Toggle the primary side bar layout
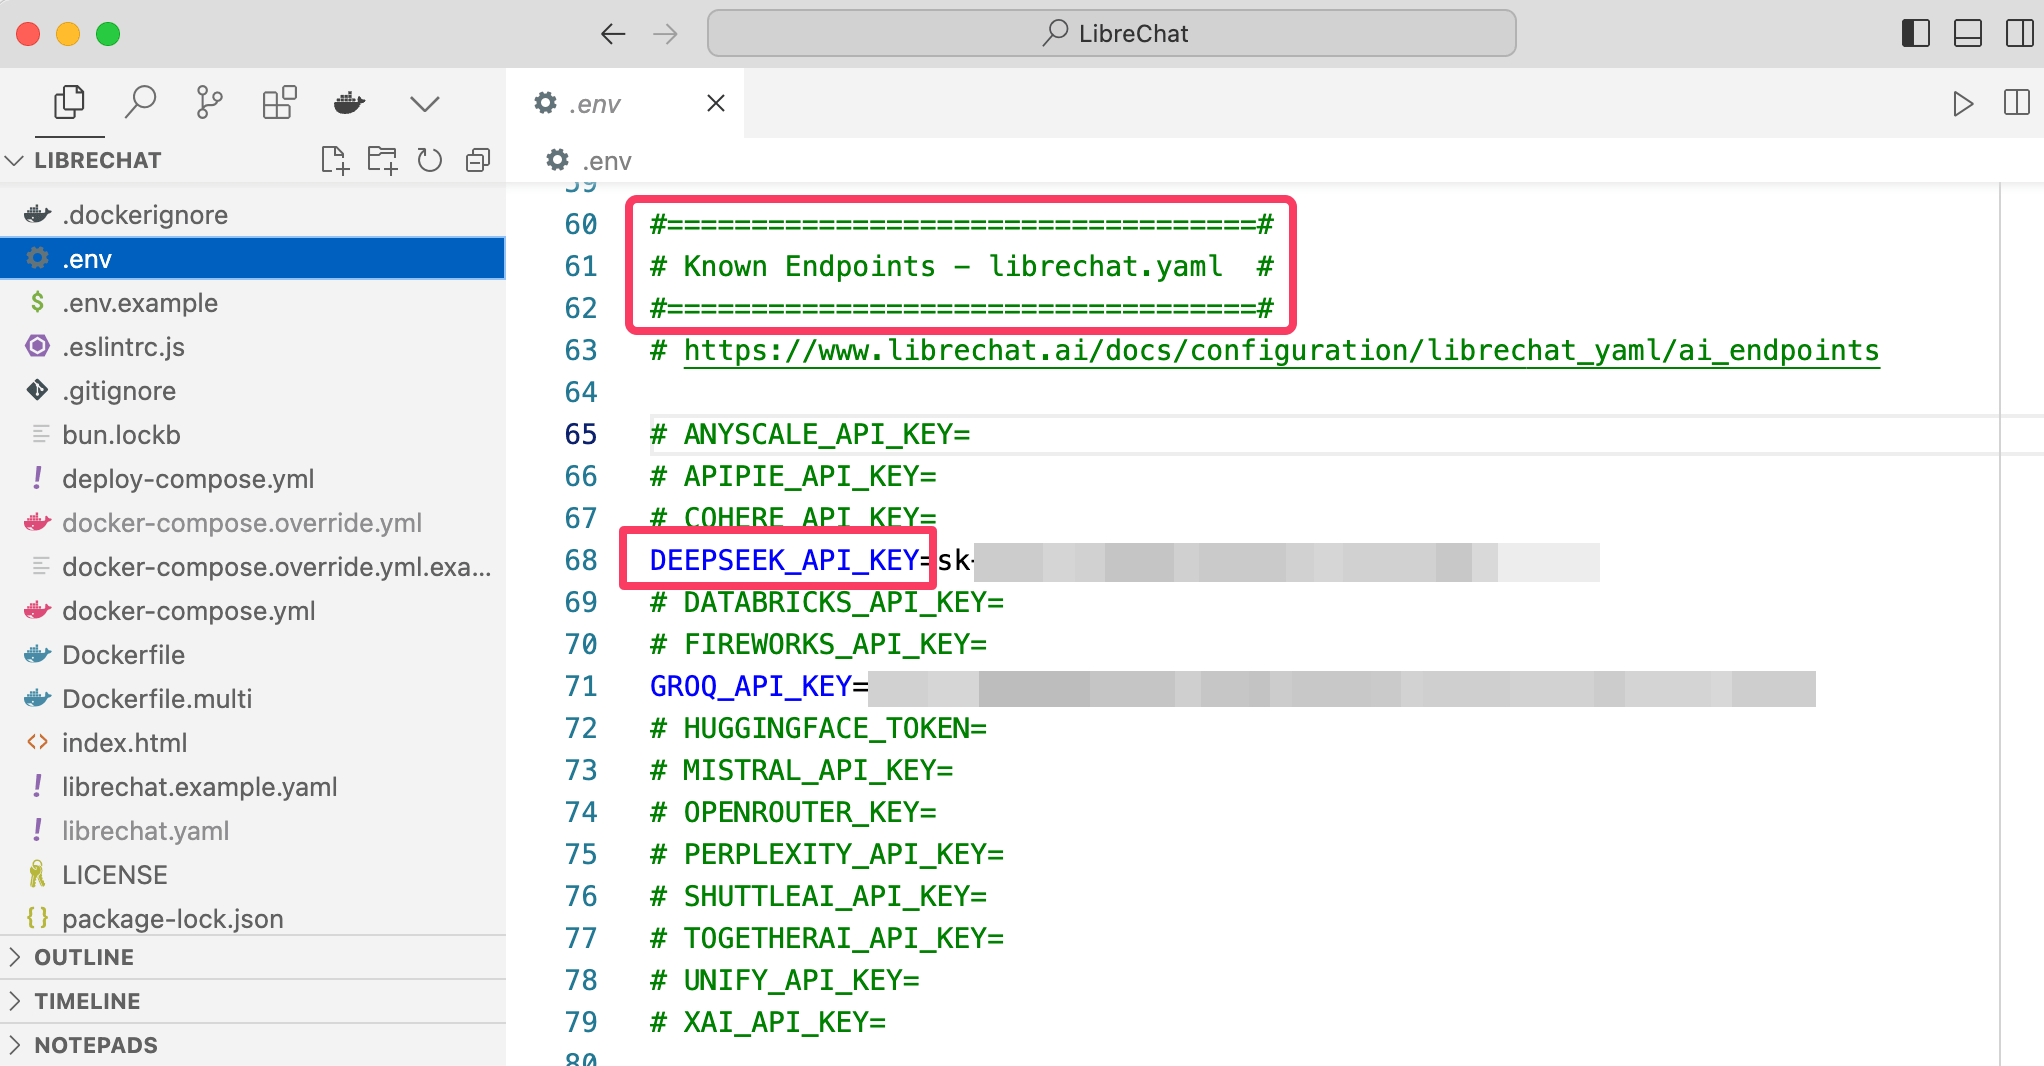 1915,34
